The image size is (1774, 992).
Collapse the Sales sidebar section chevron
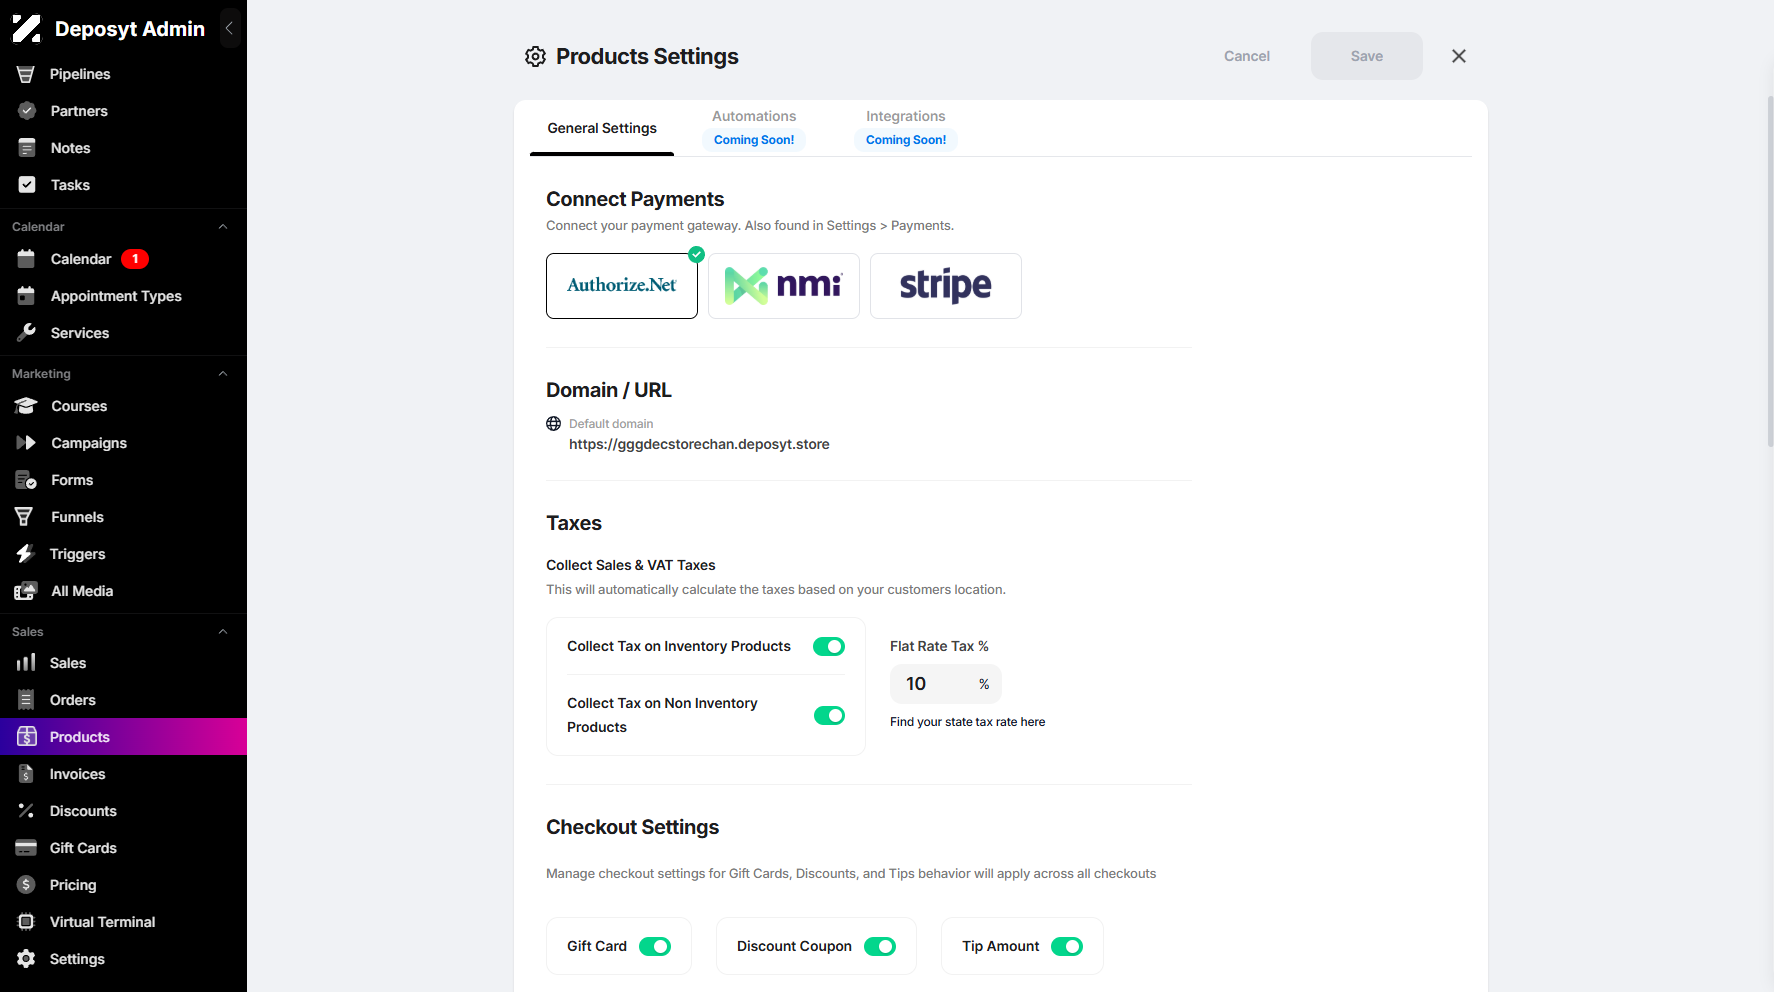tap(223, 632)
